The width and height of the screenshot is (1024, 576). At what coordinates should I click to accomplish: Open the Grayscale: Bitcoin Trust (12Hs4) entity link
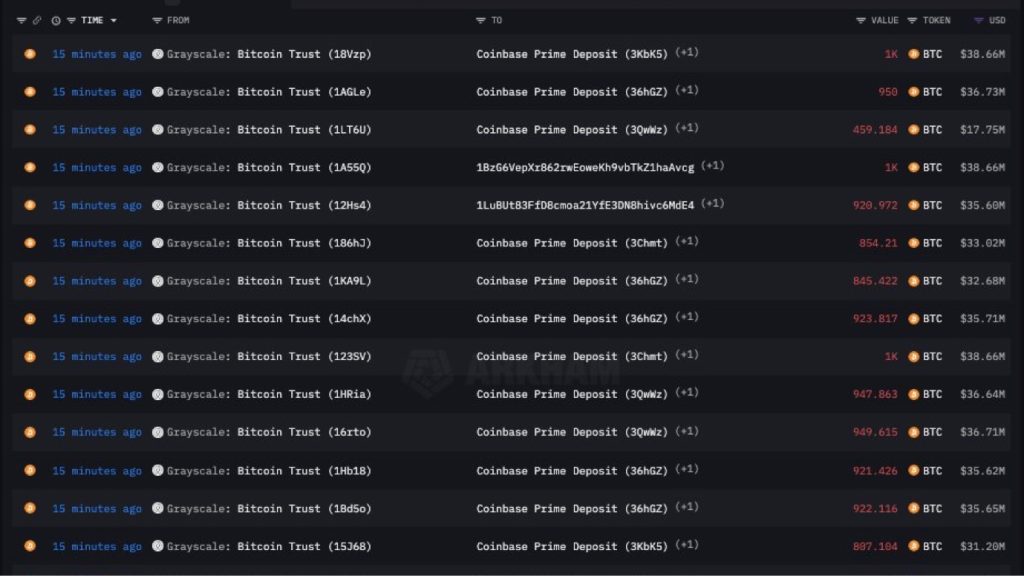(x=269, y=205)
